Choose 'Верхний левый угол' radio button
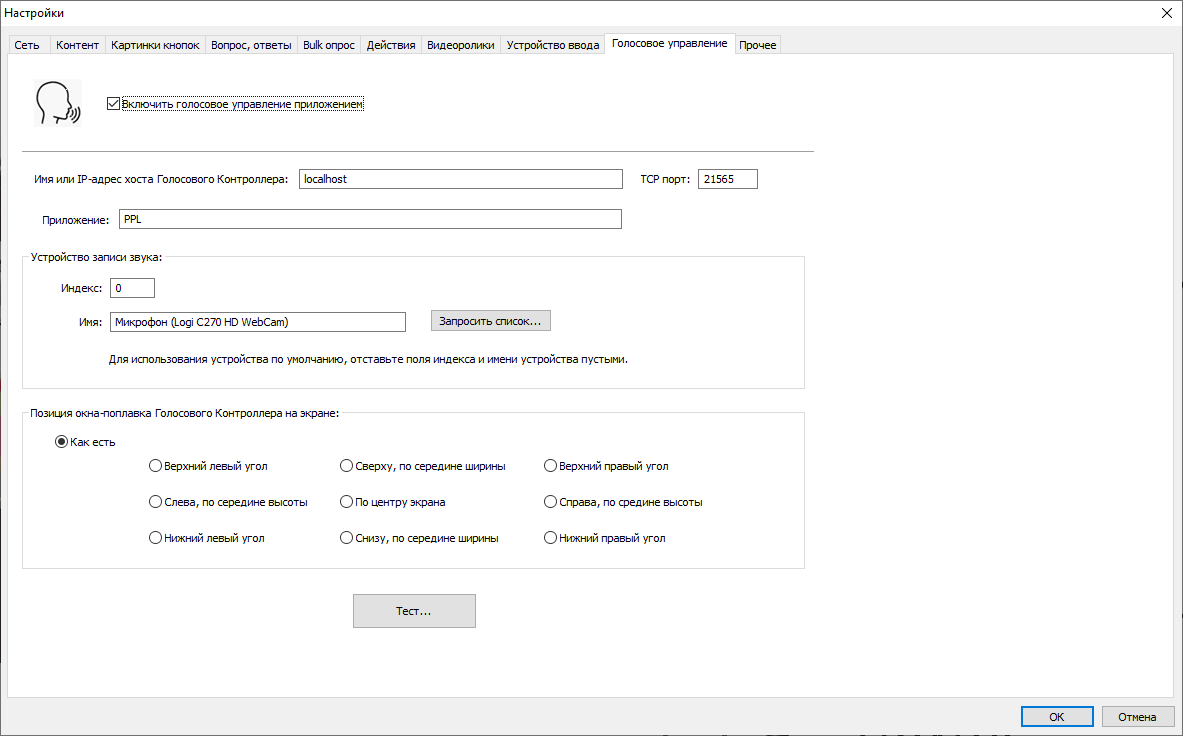 tap(155, 466)
